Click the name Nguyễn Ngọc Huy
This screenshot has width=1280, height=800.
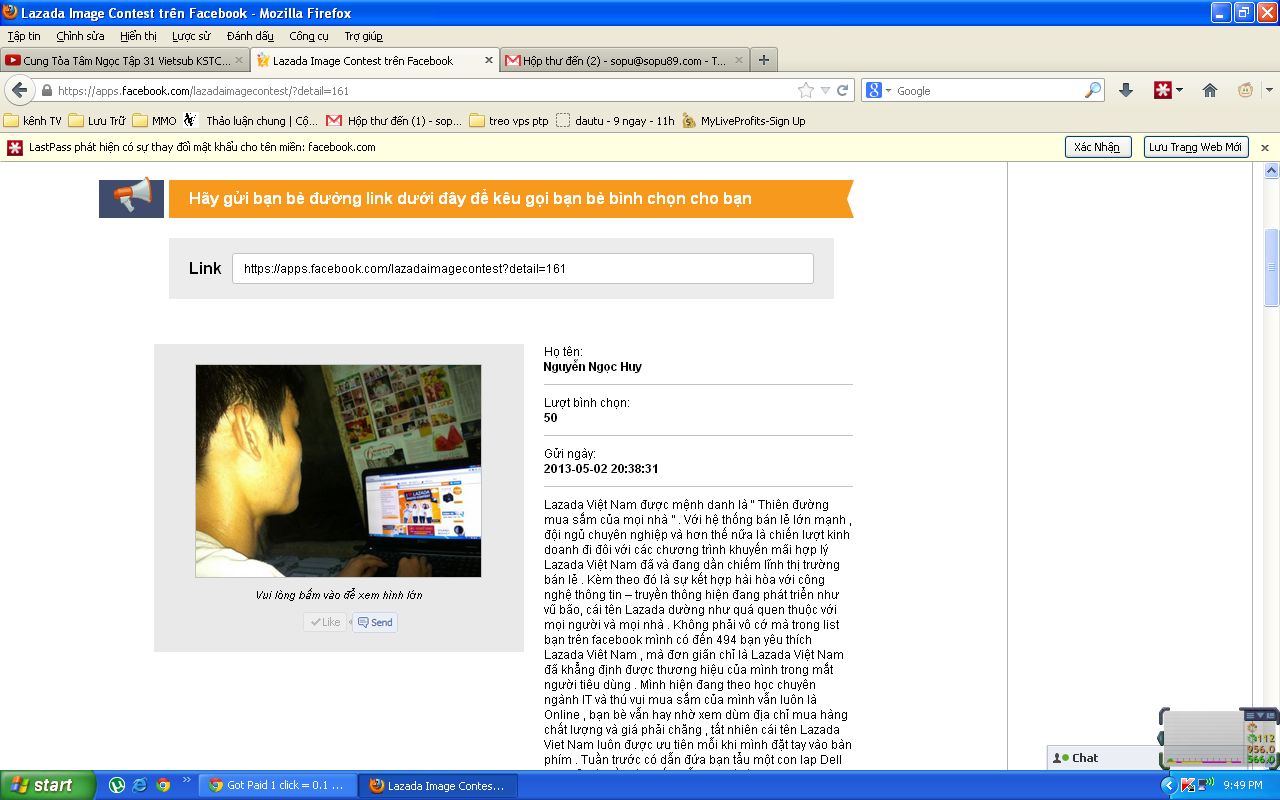593,366
